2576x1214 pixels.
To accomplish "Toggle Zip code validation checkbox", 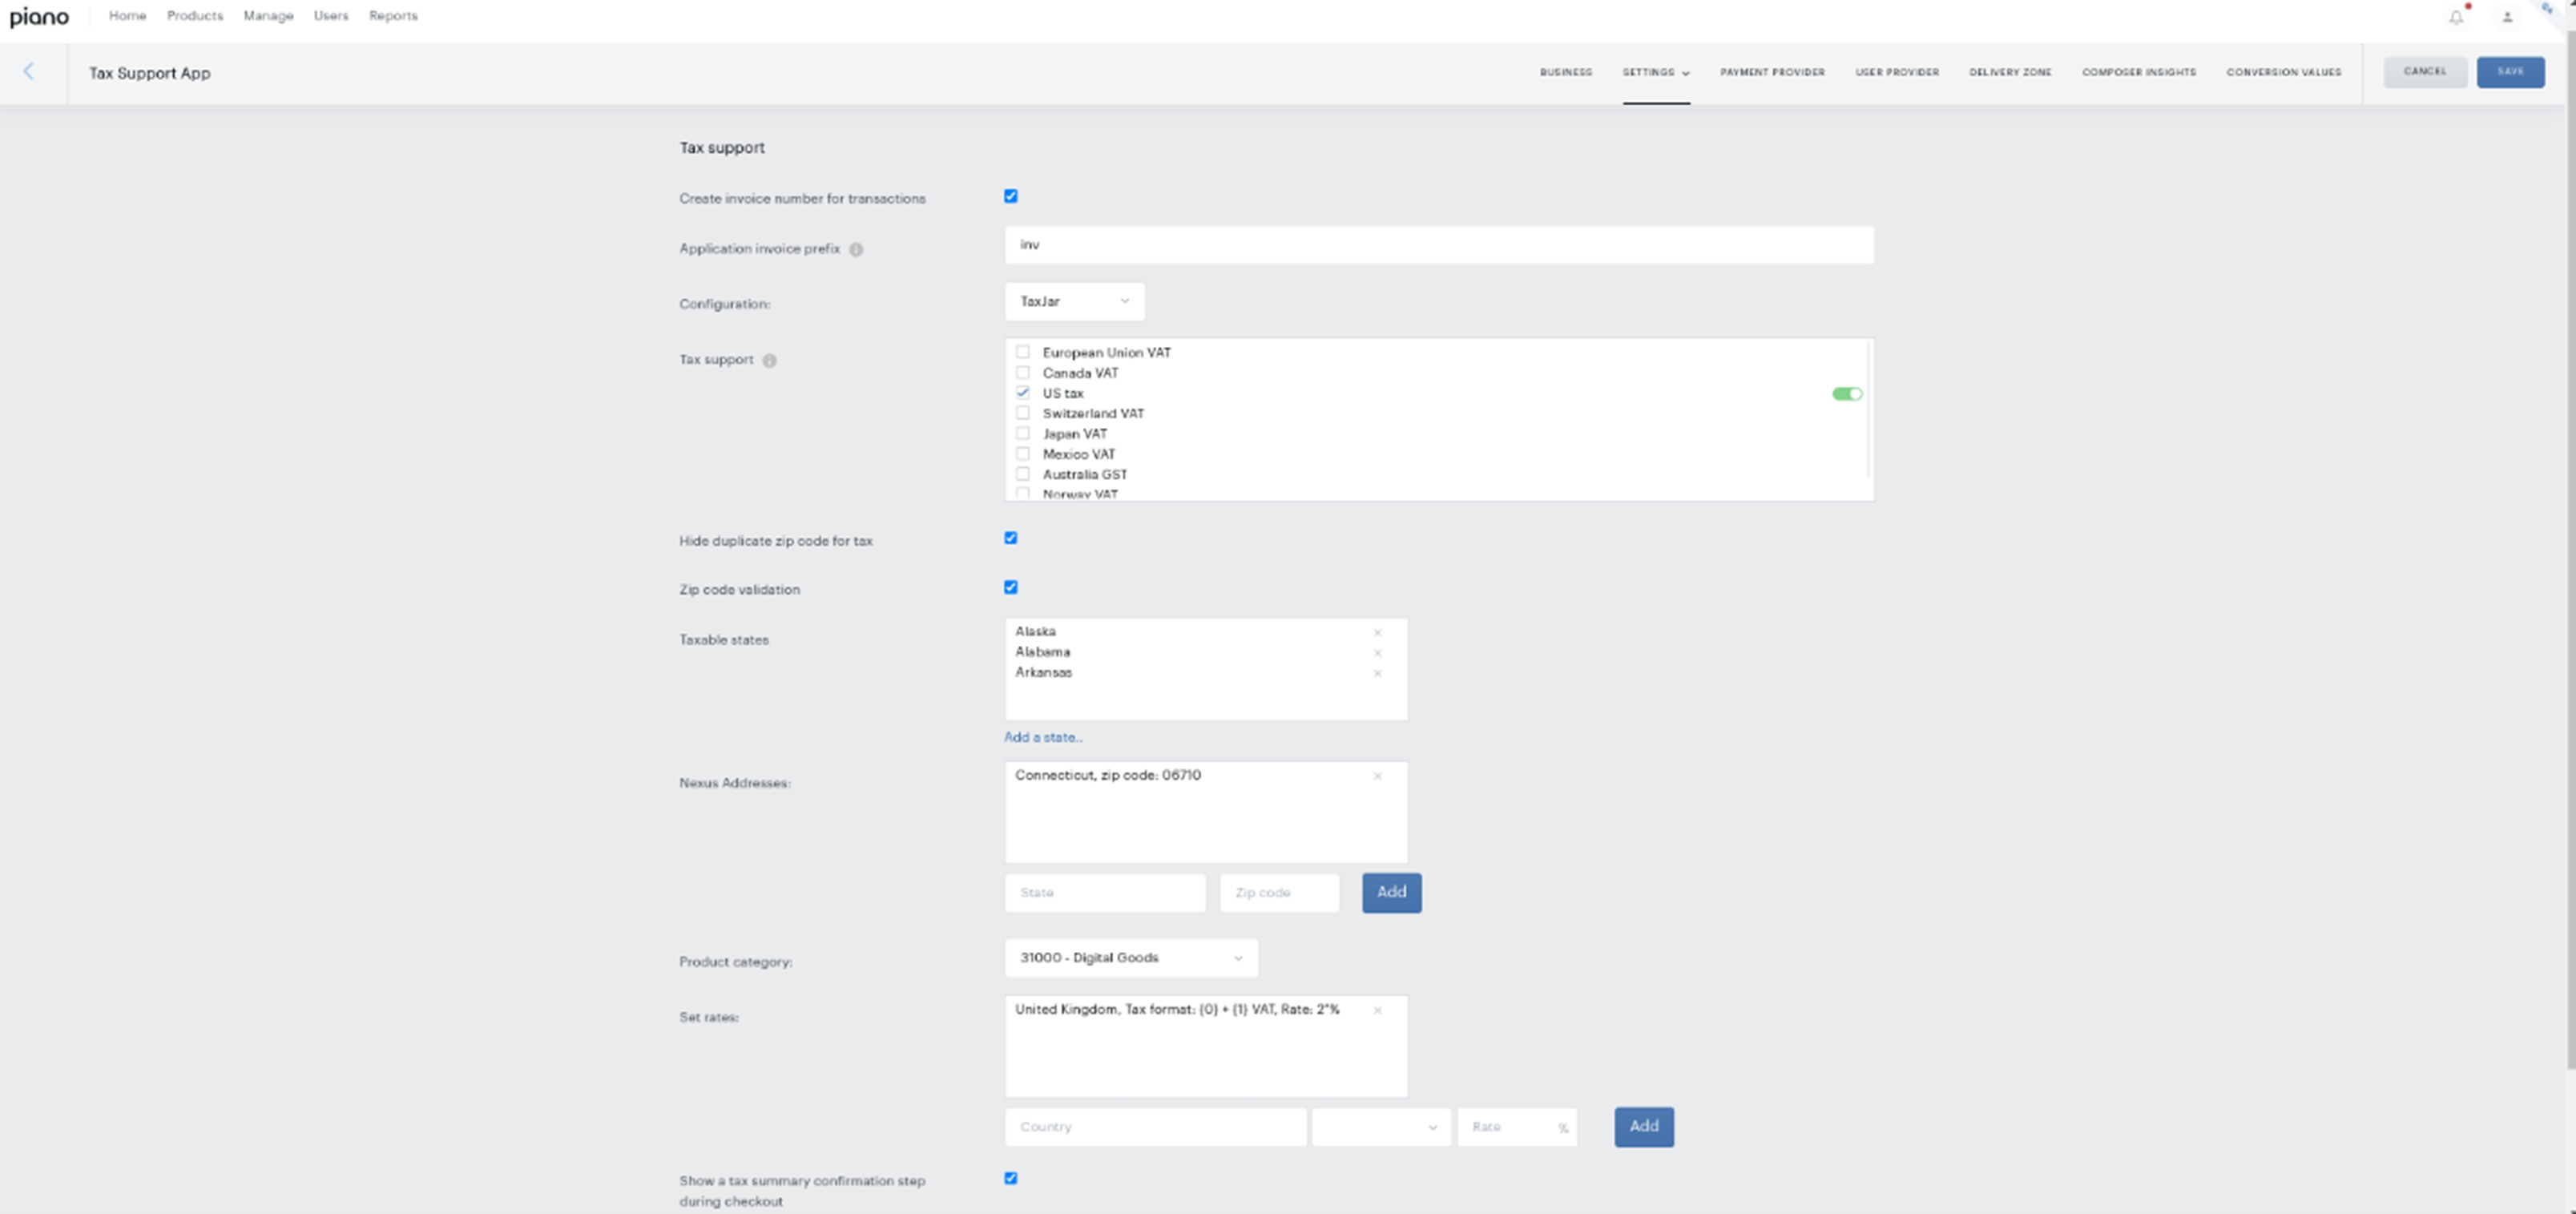I will pos(1010,587).
